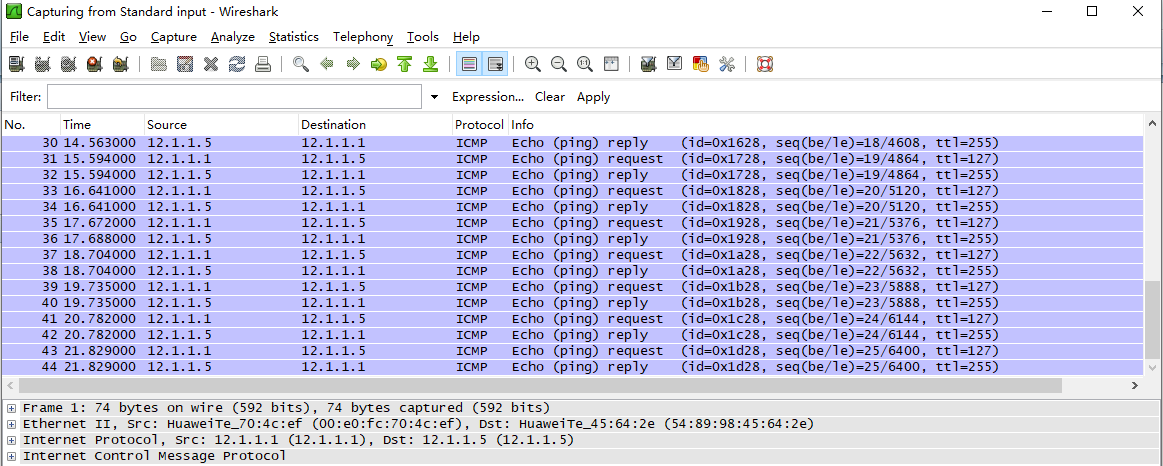Expand Internet Control Message Protocol row

(x=11, y=456)
